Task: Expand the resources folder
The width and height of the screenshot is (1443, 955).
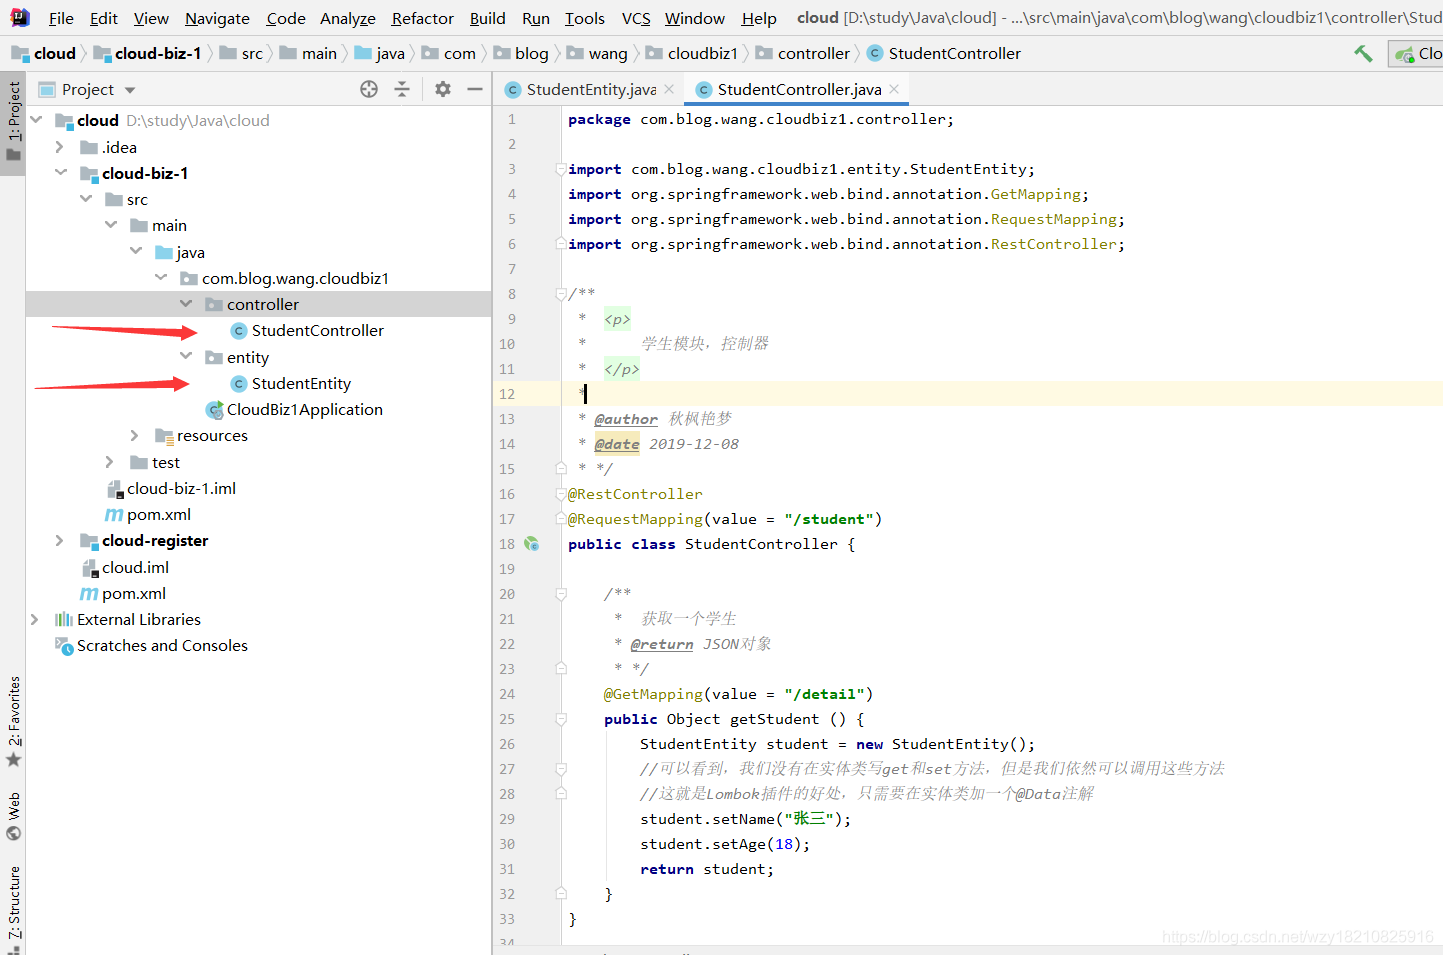Action: point(135,436)
